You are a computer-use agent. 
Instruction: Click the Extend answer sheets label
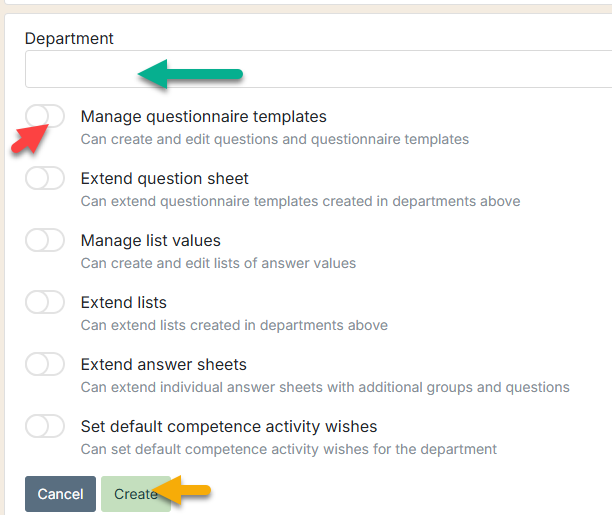point(164,364)
